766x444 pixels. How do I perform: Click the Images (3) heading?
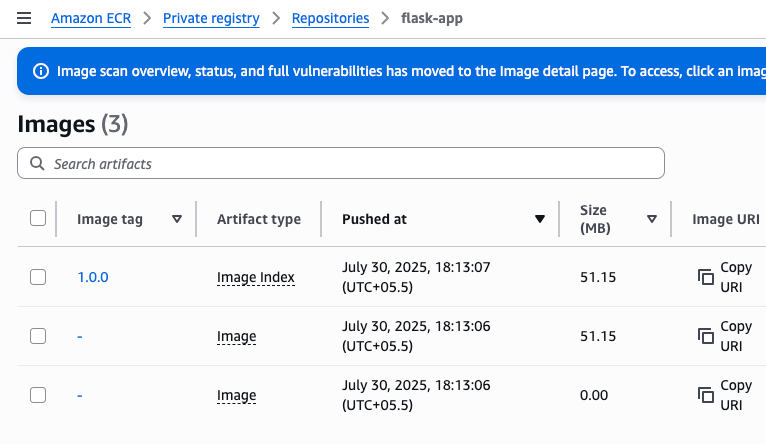73,124
